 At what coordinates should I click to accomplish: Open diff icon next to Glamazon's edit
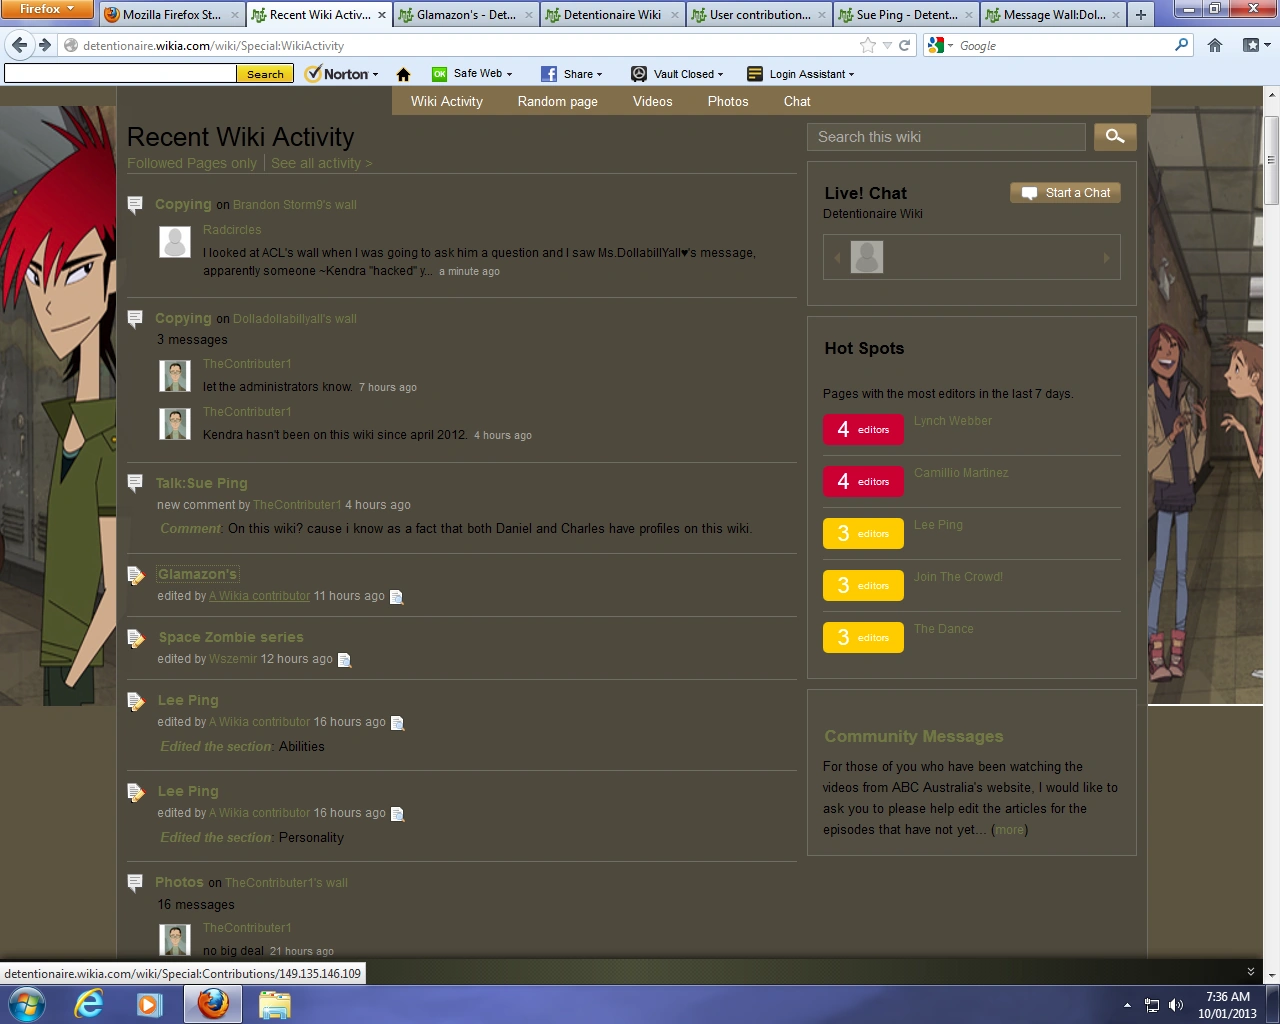[x=396, y=597]
